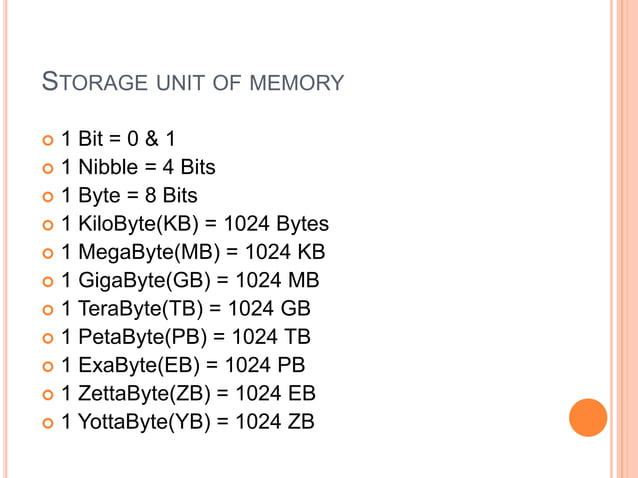Image resolution: width=638 pixels, height=478 pixels.
Task: Click the bullet marker beside "1 Nibble"
Action: point(46,167)
